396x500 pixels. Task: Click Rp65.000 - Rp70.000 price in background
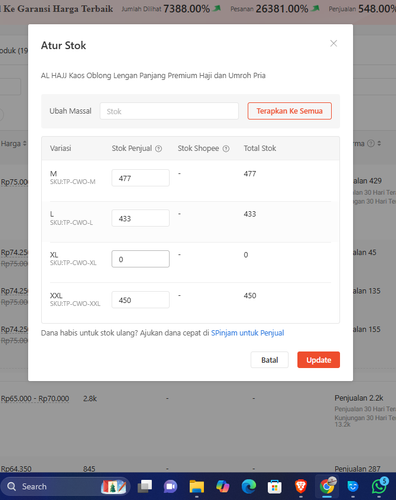pos(35,399)
